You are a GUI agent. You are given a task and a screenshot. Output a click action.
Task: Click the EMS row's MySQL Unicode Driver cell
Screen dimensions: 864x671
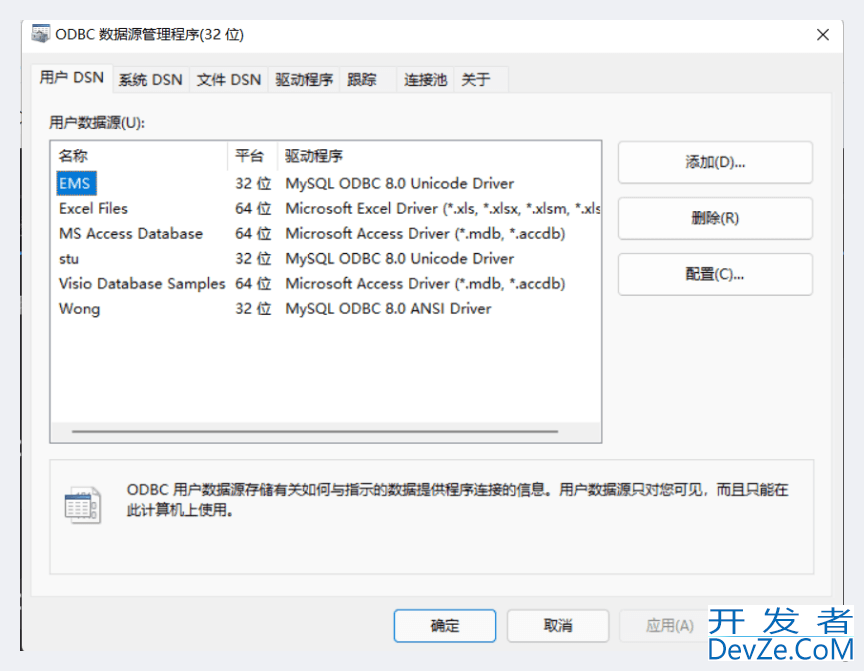pyautogui.click(x=399, y=183)
